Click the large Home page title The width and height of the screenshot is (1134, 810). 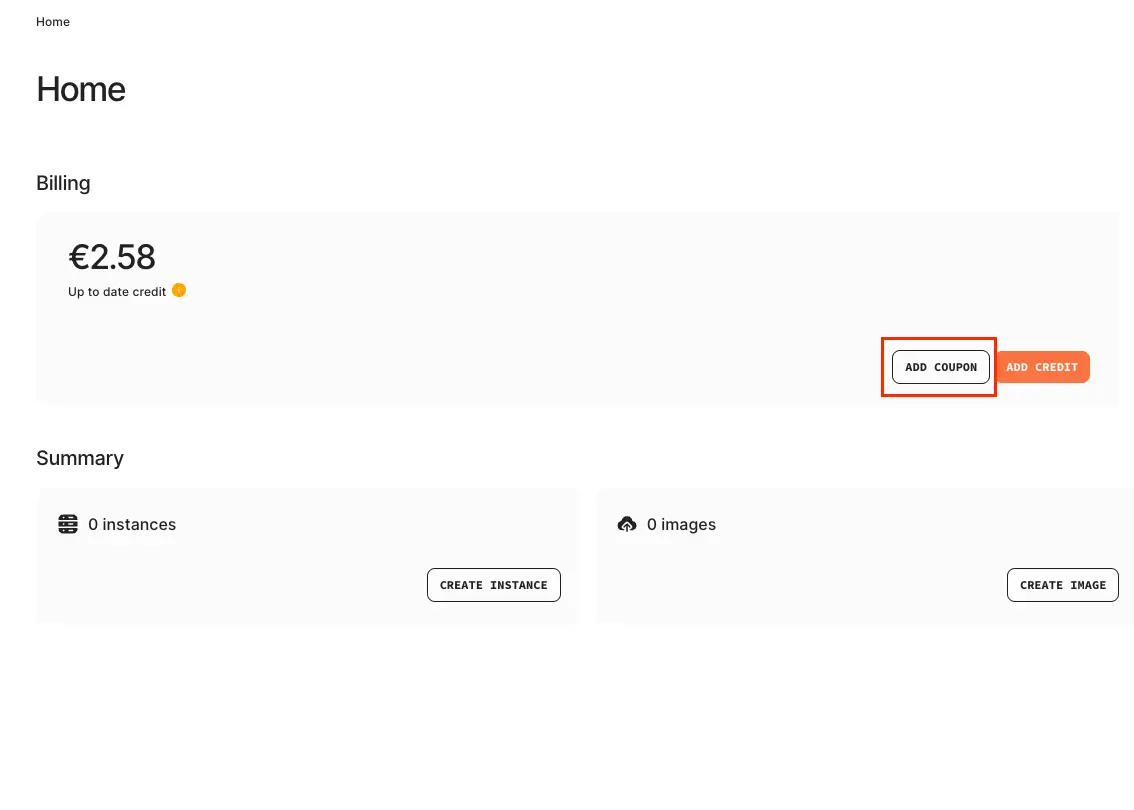81,90
